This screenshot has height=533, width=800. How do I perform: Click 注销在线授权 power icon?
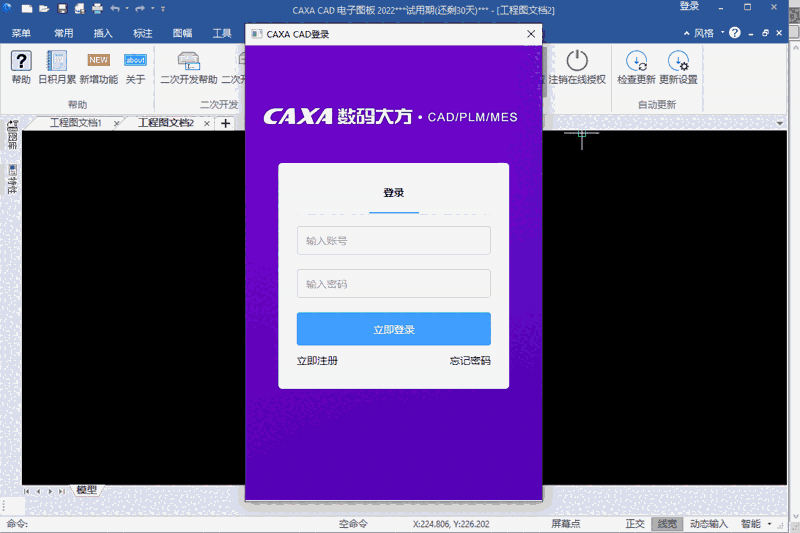click(x=577, y=67)
